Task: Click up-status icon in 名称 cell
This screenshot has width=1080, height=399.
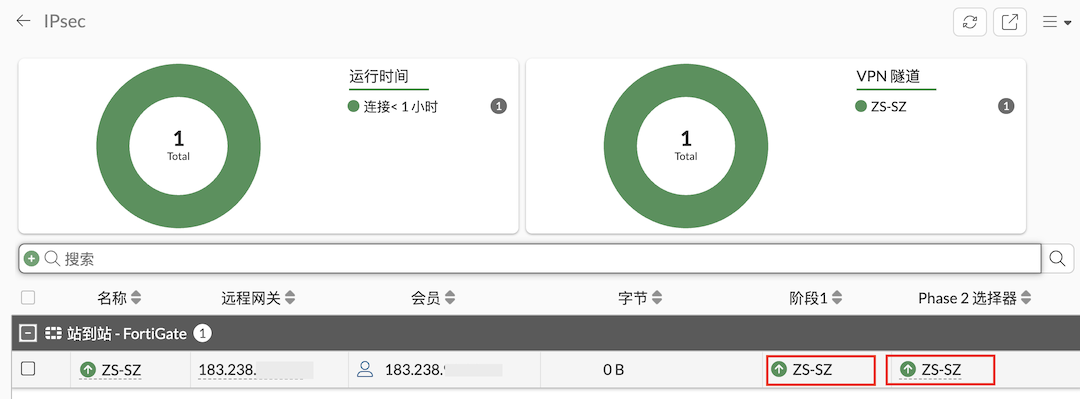Action: tap(87, 369)
